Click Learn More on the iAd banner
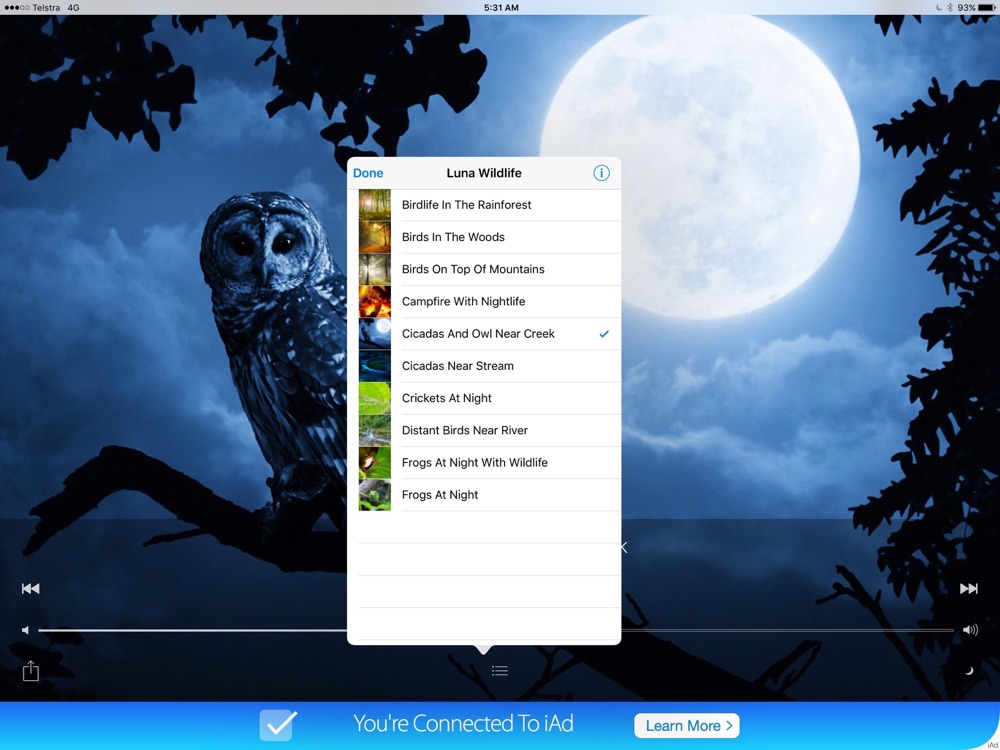 pyautogui.click(x=685, y=725)
